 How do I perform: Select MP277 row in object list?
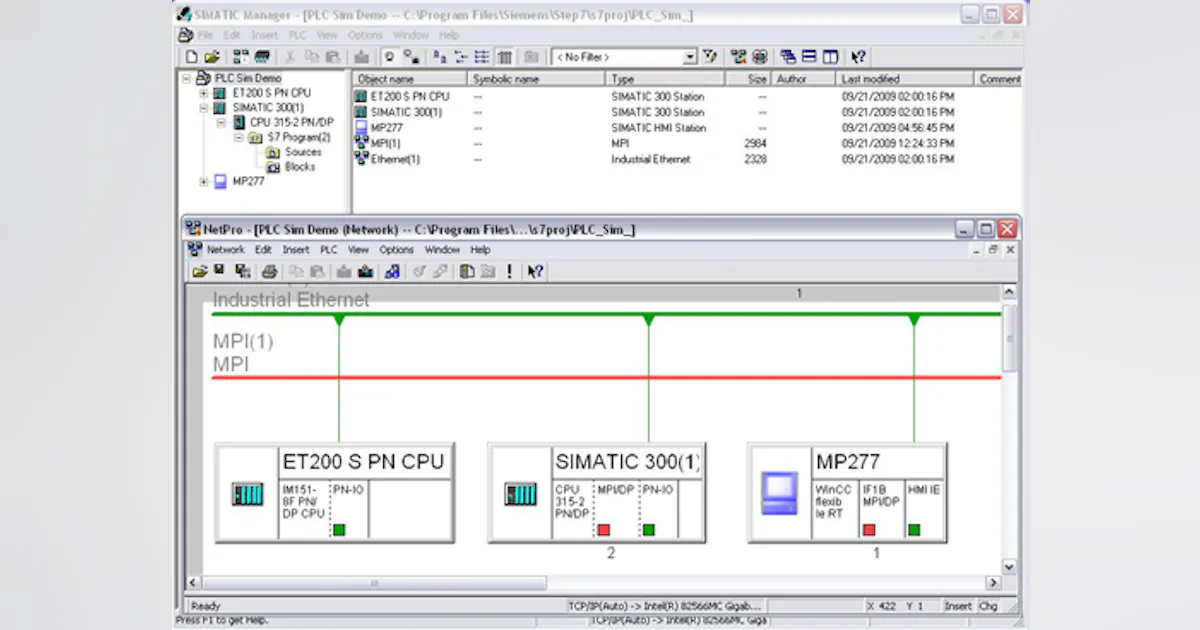(688, 128)
